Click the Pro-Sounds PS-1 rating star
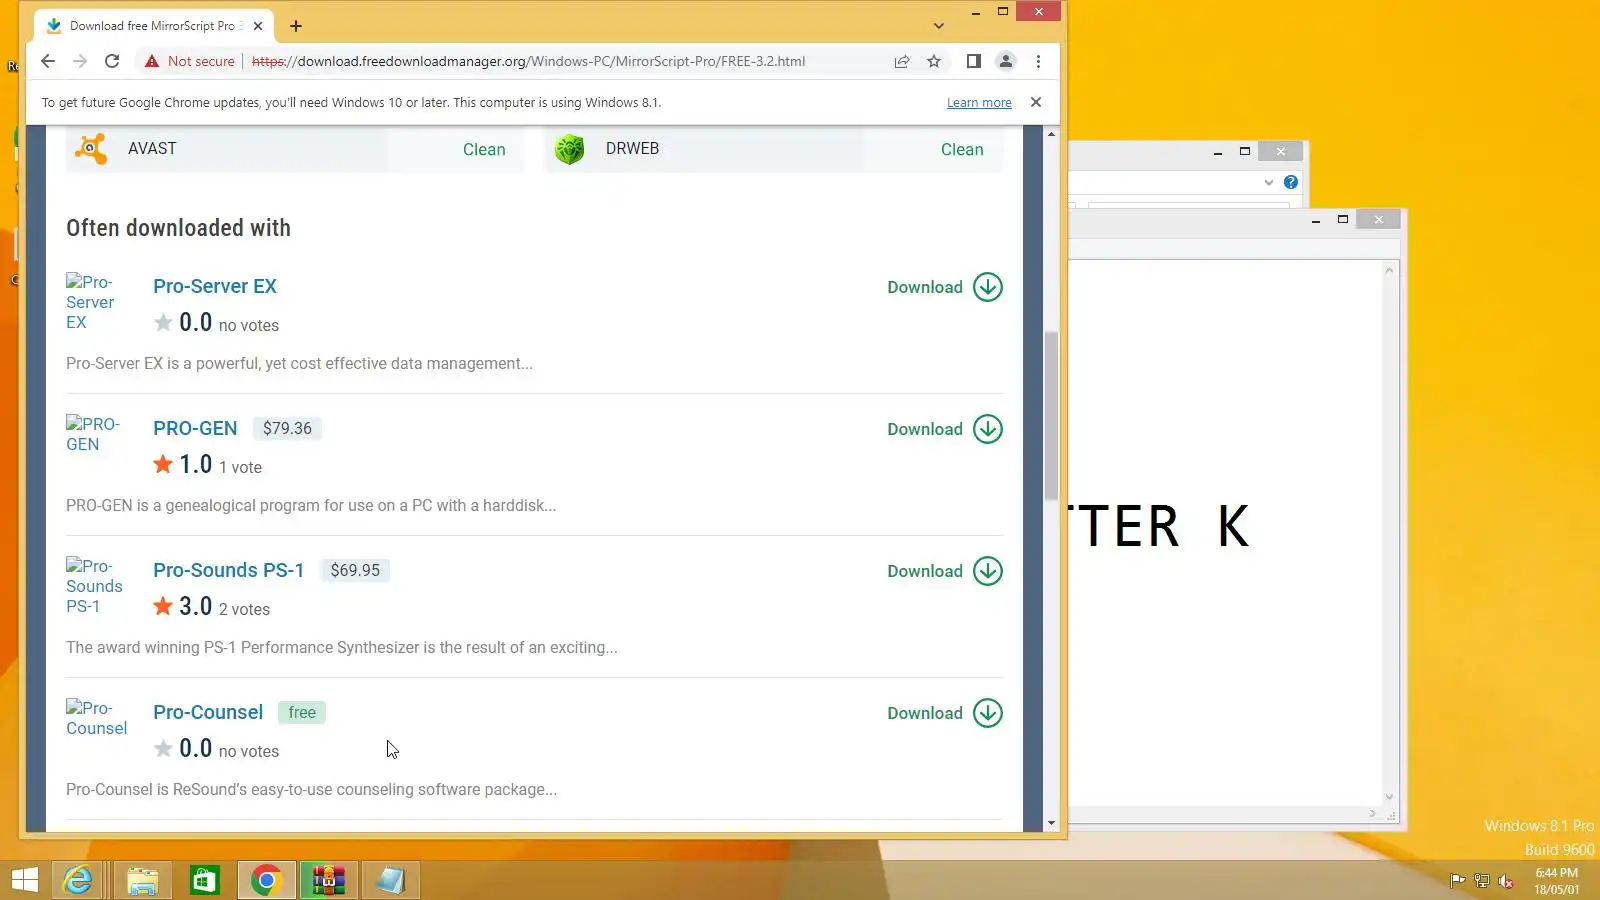Screen dimensions: 1600x900 163,606
